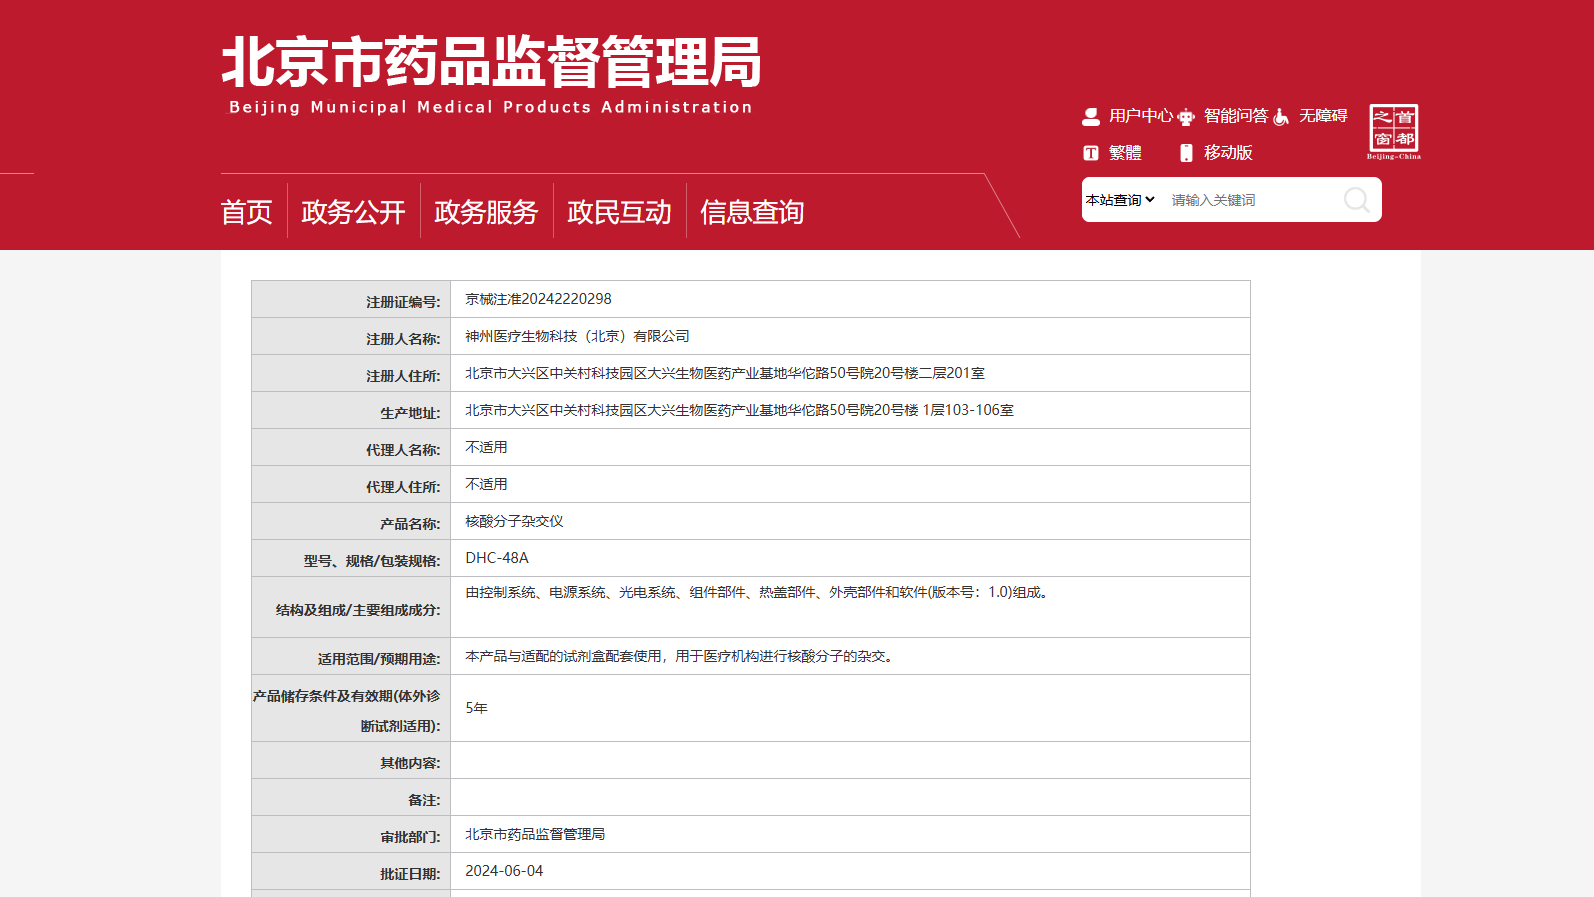Screen dimensions: 1594x897
Task: Click the traditional Chinese icon
Action: [x=1091, y=153]
